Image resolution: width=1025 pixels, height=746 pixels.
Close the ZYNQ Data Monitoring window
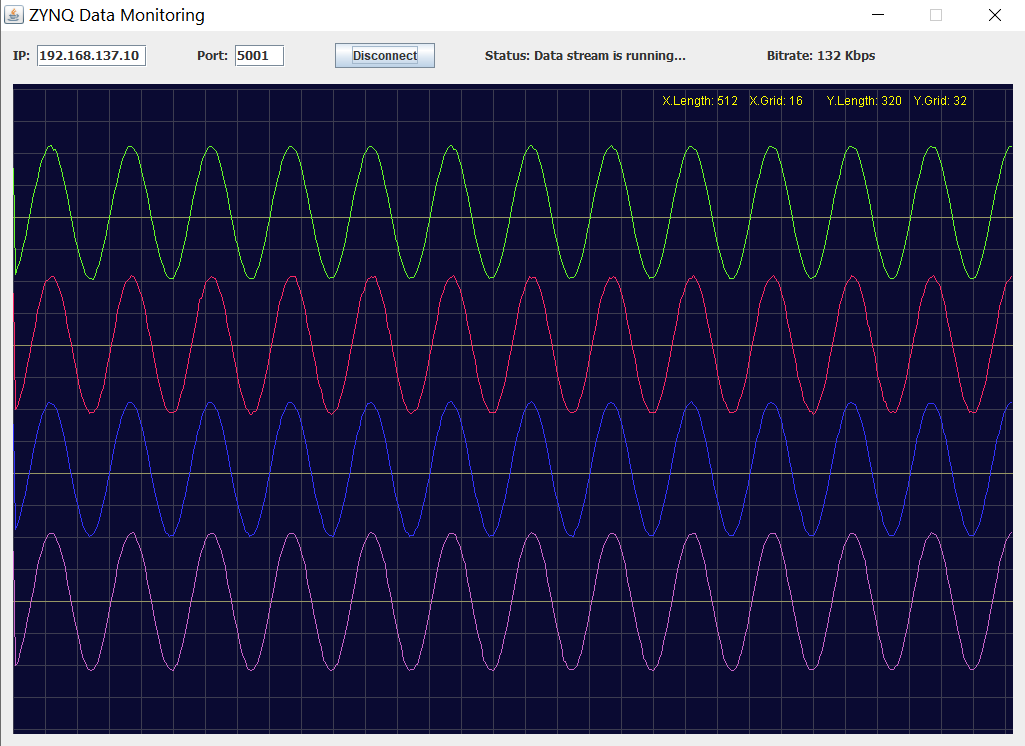pyautogui.click(x=995, y=14)
